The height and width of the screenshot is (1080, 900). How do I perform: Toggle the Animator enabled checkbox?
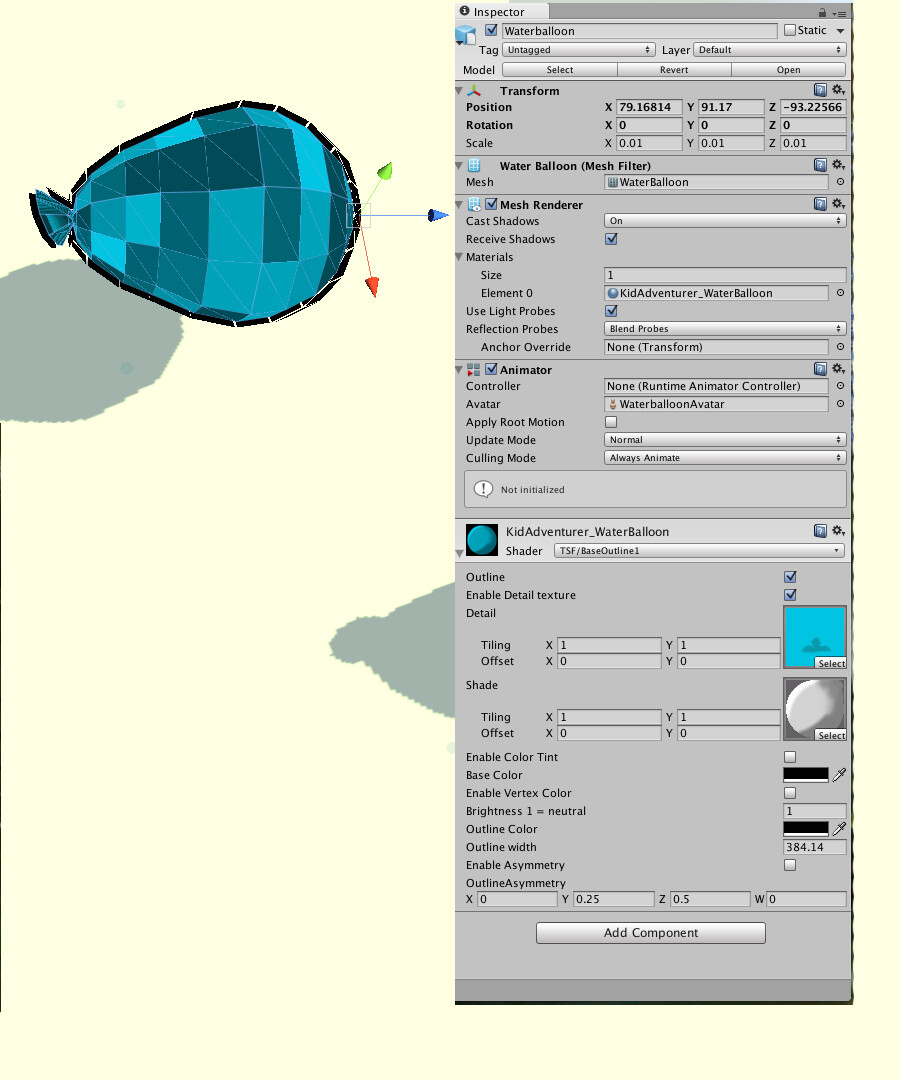click(491, 369)
